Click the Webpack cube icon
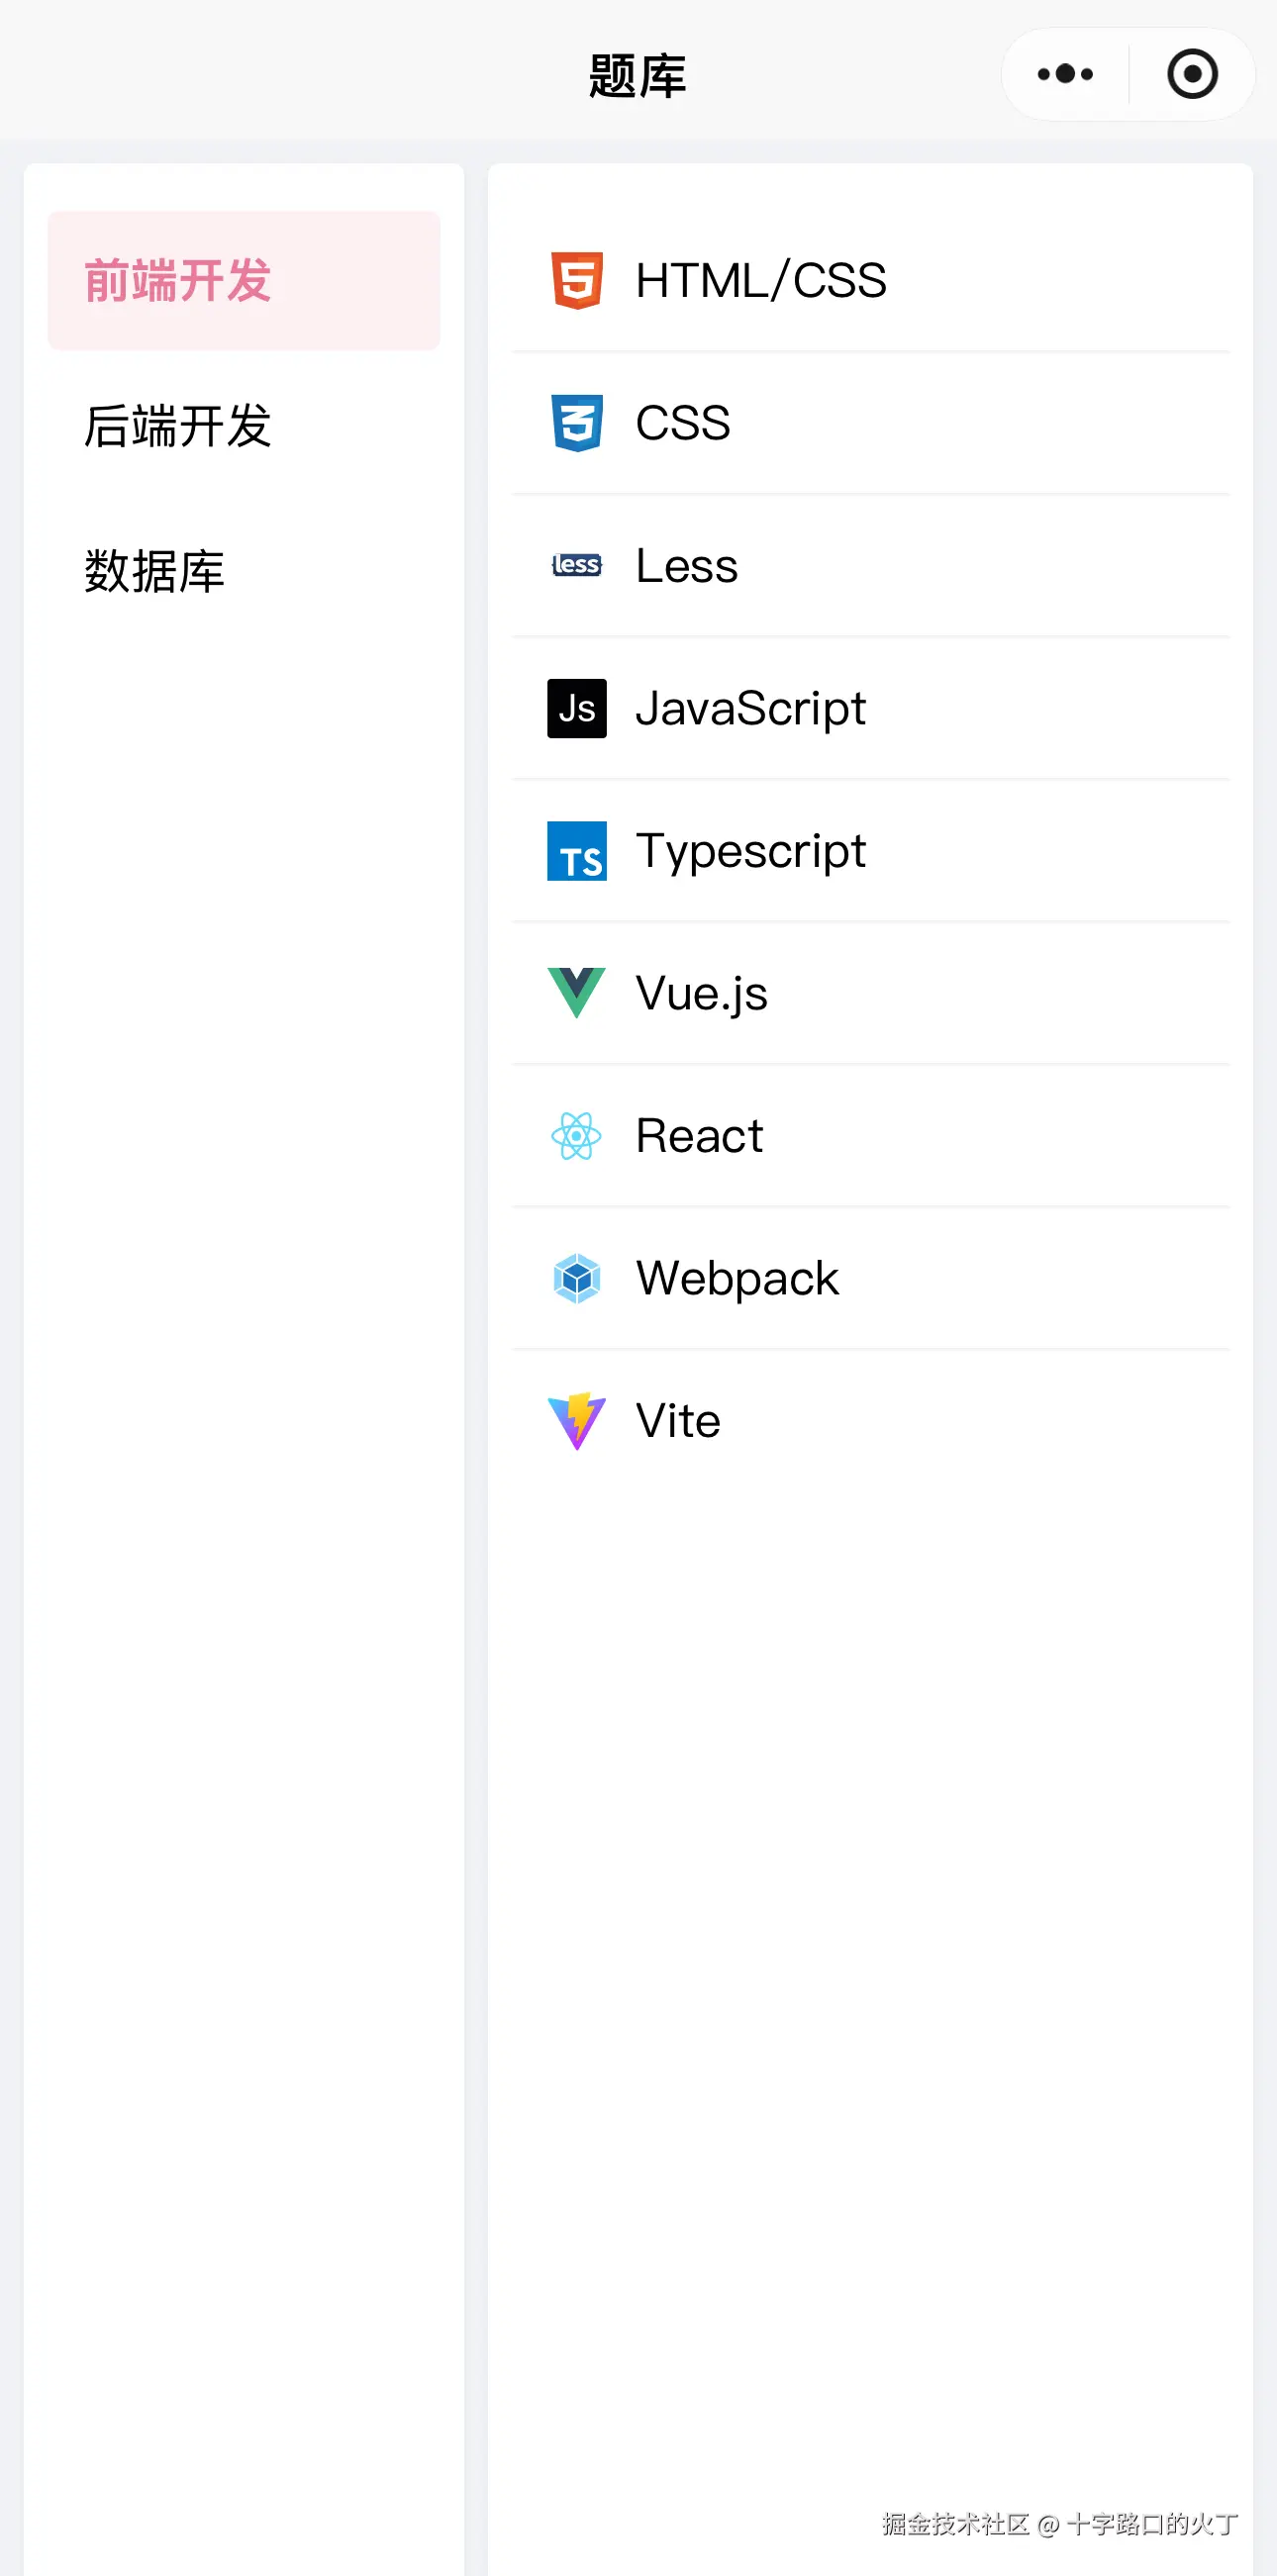Viewport: 1277px width, 2576px height. pyautogui.click(x=576, y=1278)
